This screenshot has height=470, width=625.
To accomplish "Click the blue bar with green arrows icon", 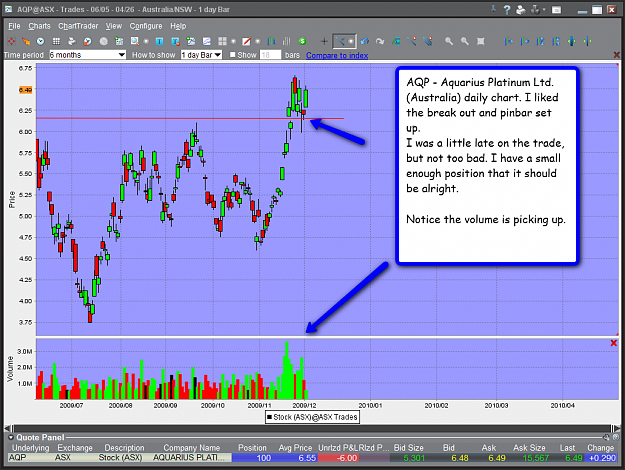I will (x=572, y=41).
